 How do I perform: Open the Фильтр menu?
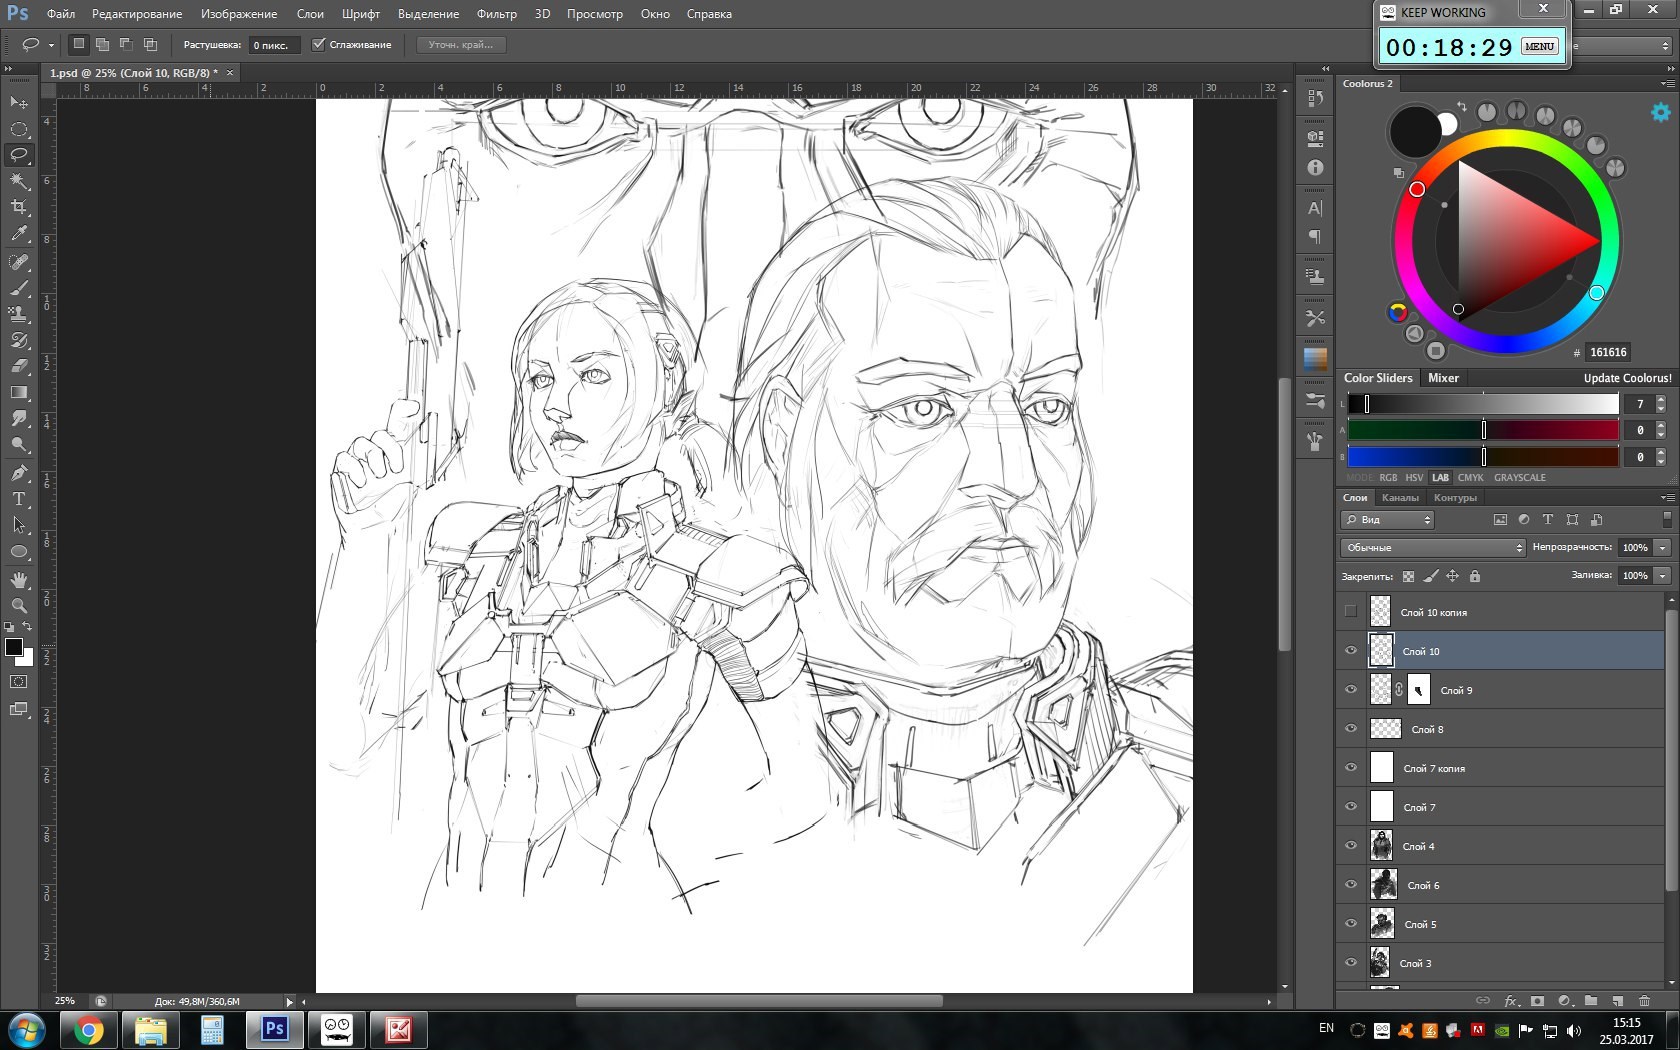496,14
